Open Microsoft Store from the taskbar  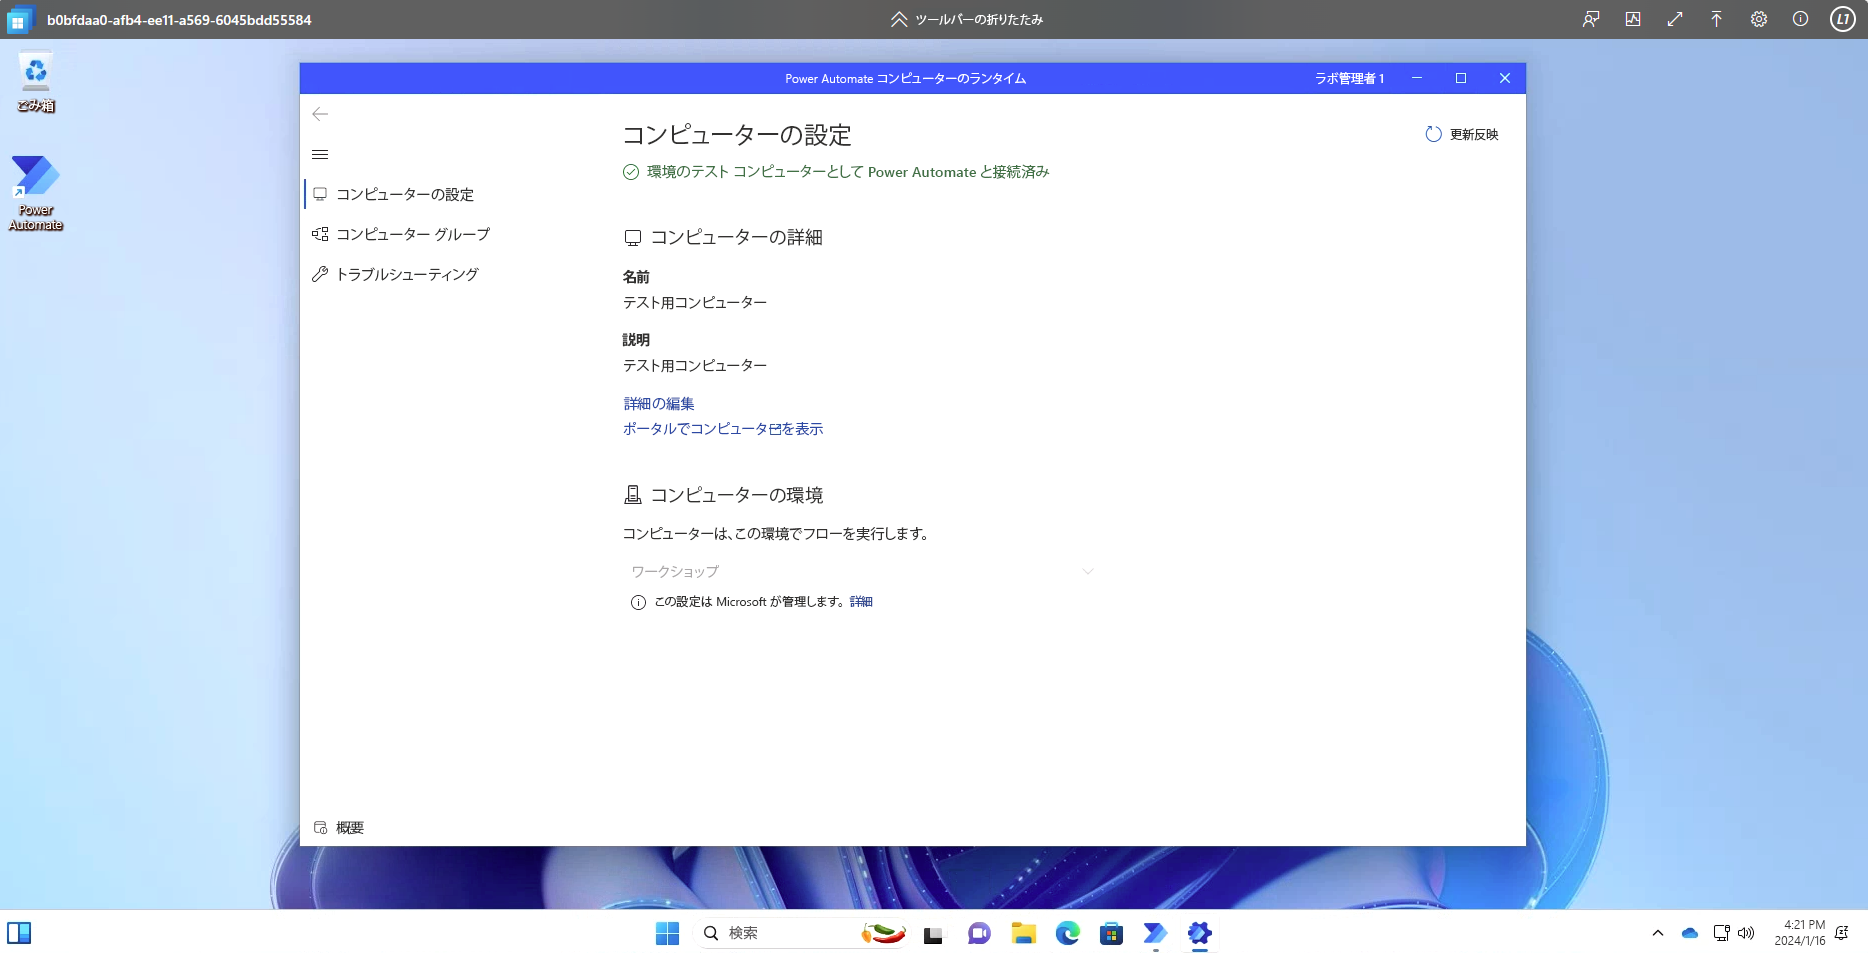(x=1111, y=933)
